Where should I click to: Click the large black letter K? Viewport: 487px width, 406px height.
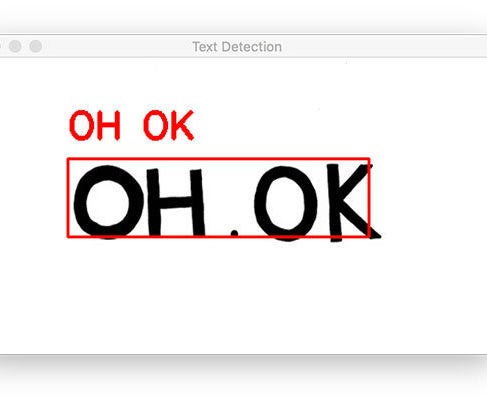click(353, 202)
